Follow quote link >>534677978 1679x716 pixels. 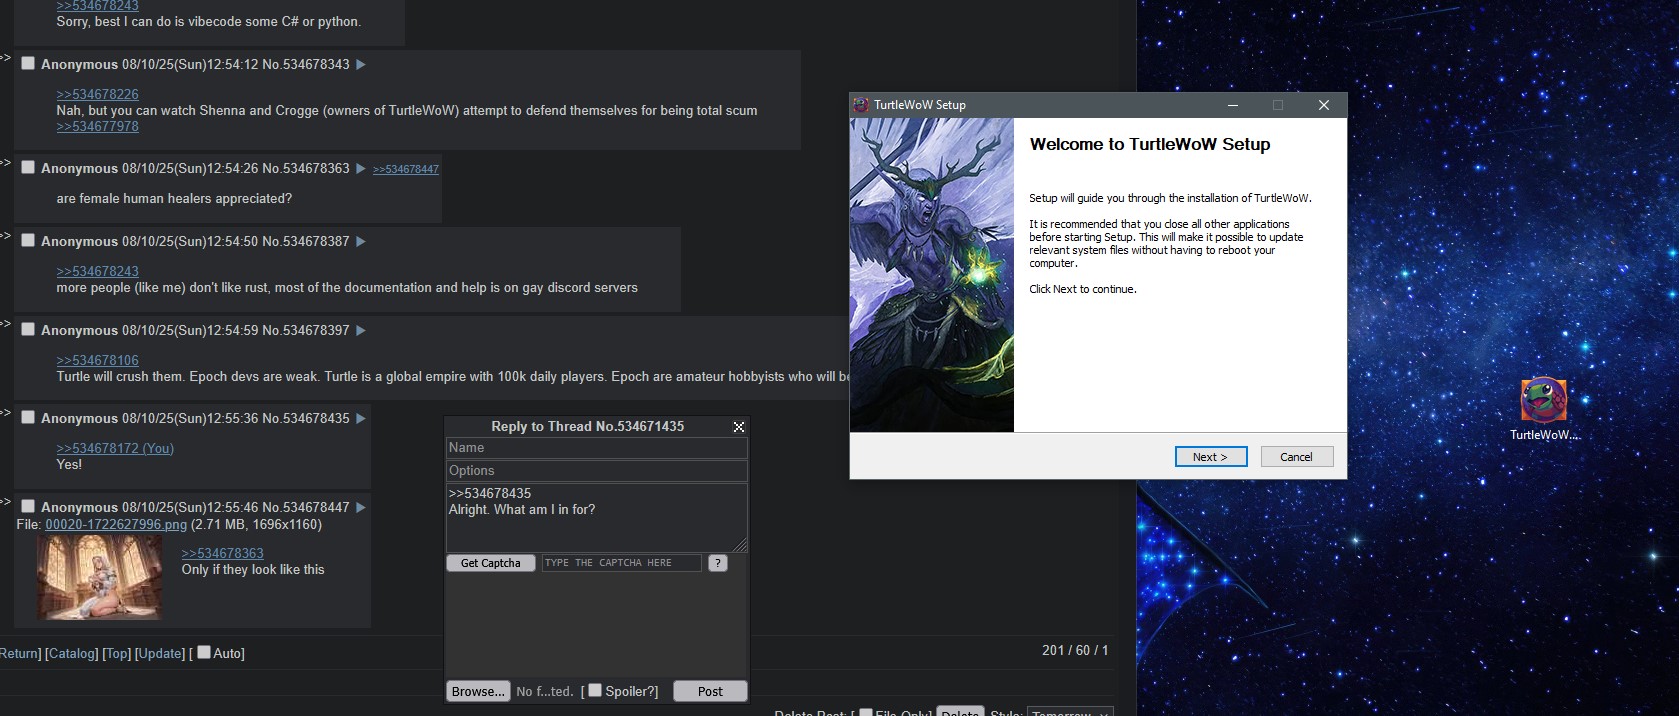pyautogui.click(x=97, y=126)
